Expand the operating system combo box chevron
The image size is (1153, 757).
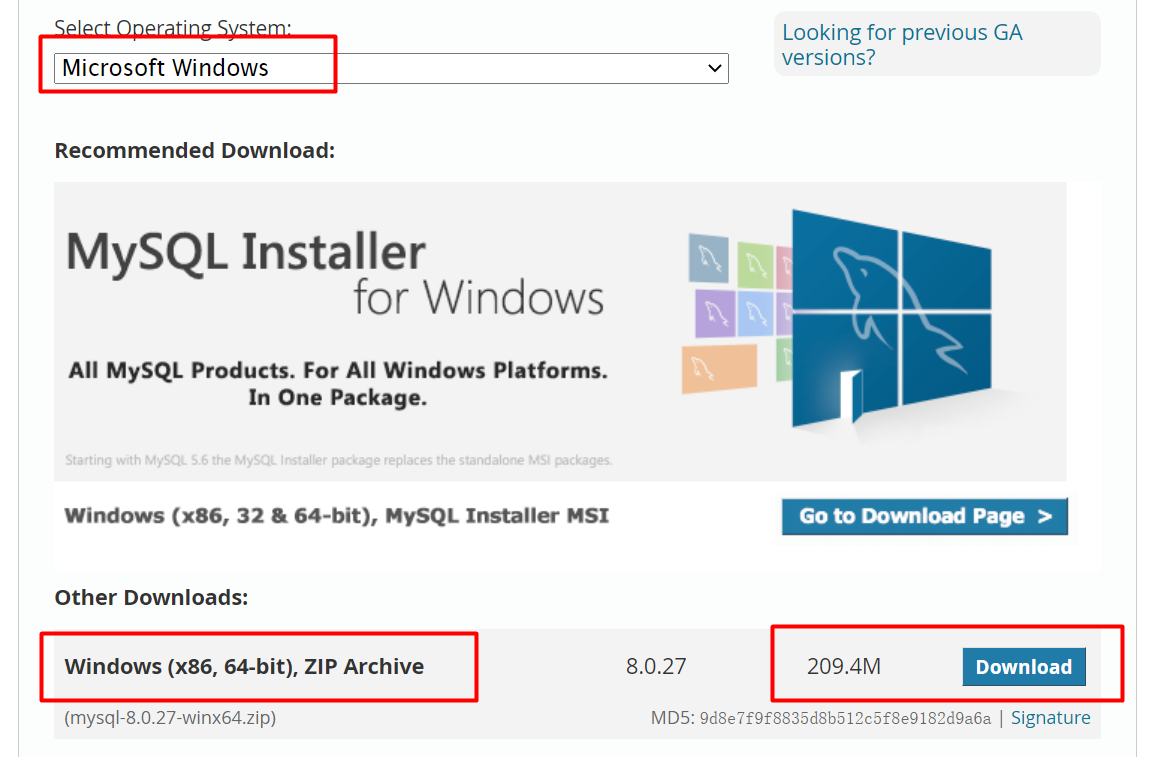[x=714, y=68]
